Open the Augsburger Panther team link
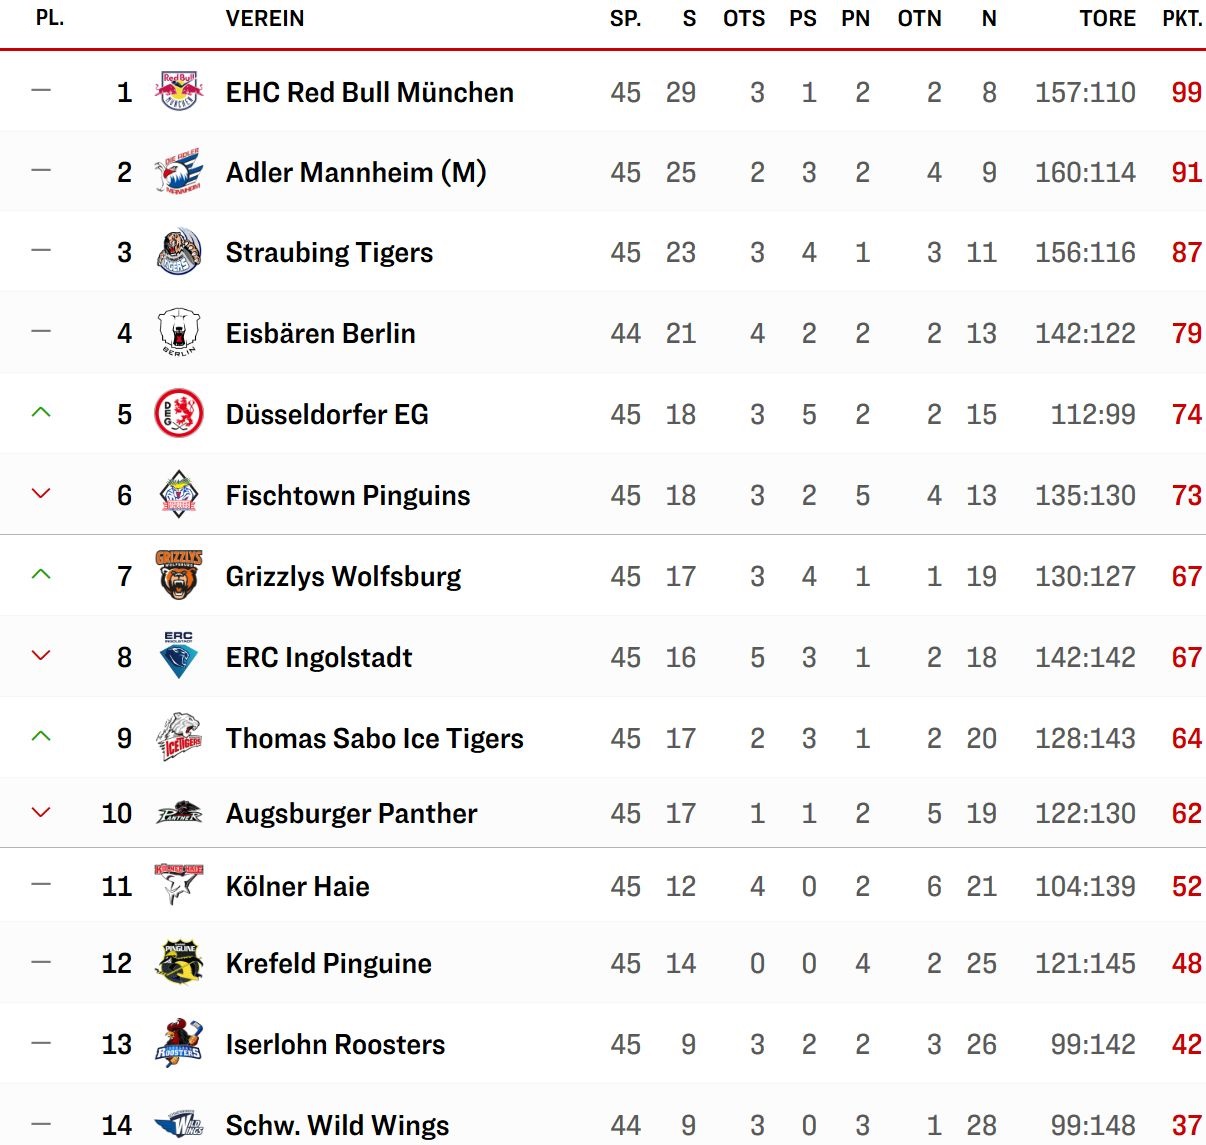The image size is (1206, 1145). [352, 813]
